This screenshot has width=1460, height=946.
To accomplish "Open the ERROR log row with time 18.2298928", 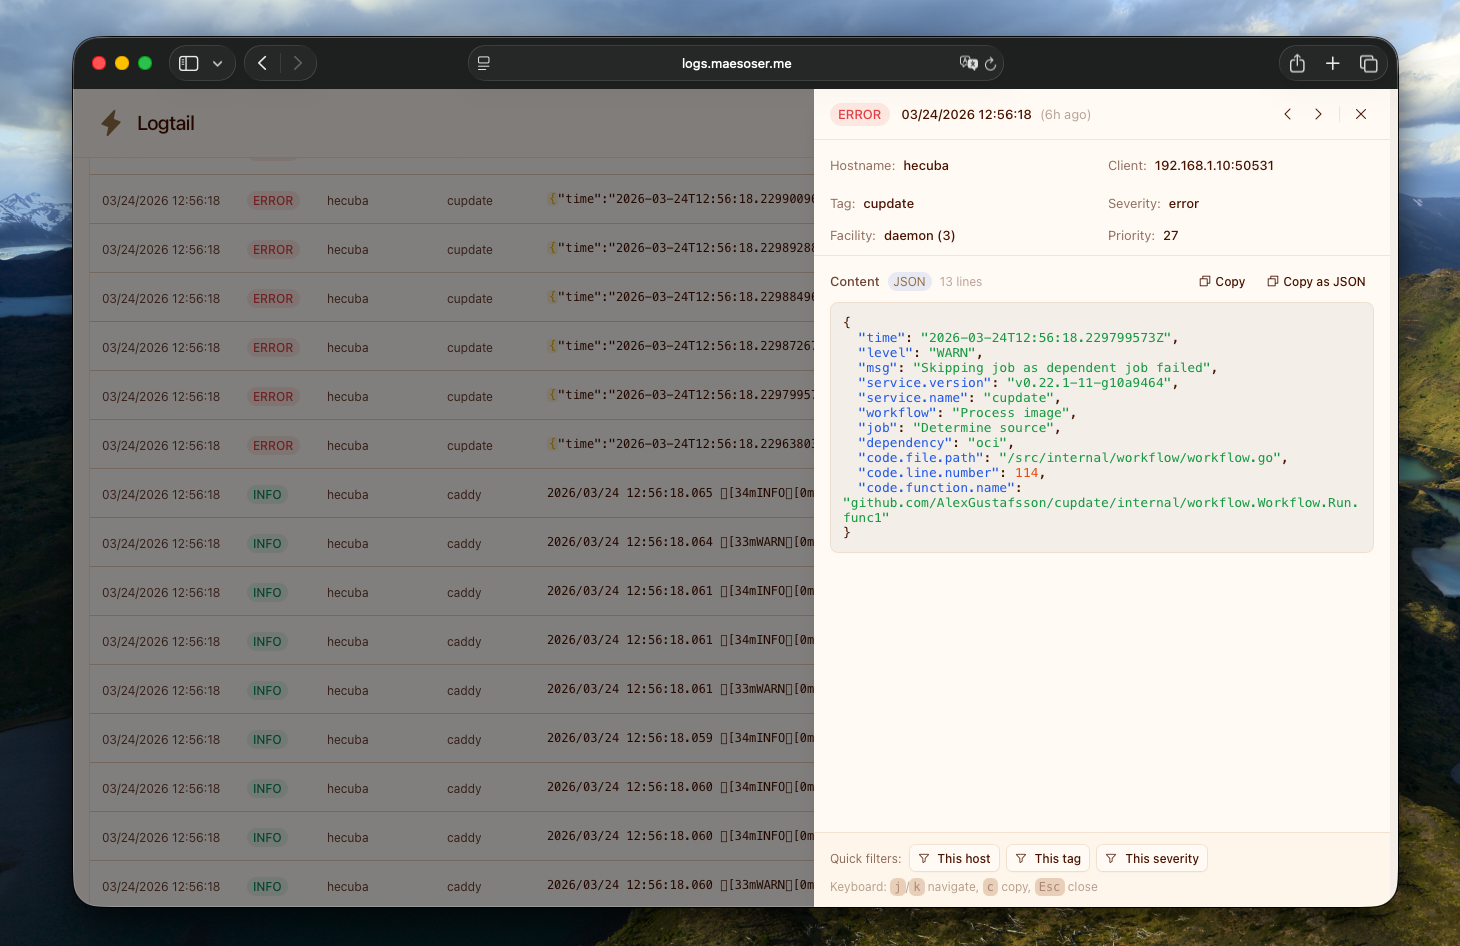I will (x=452, y=249).
